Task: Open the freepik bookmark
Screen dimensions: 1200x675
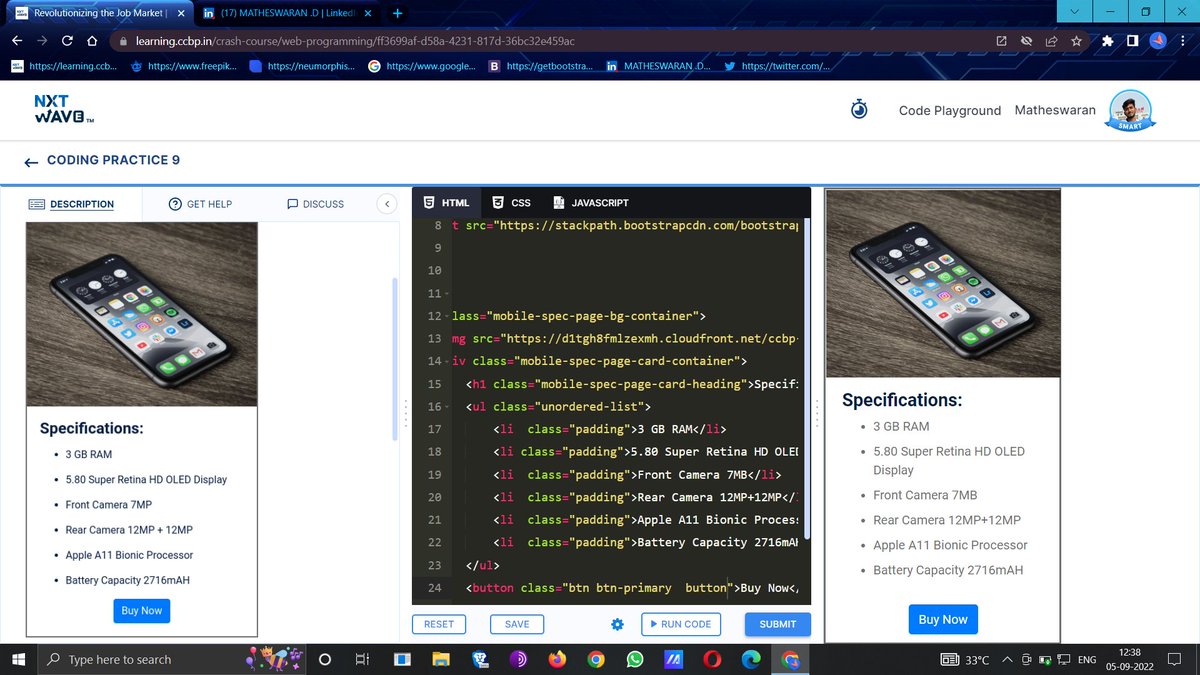Action: coord(182,66)
